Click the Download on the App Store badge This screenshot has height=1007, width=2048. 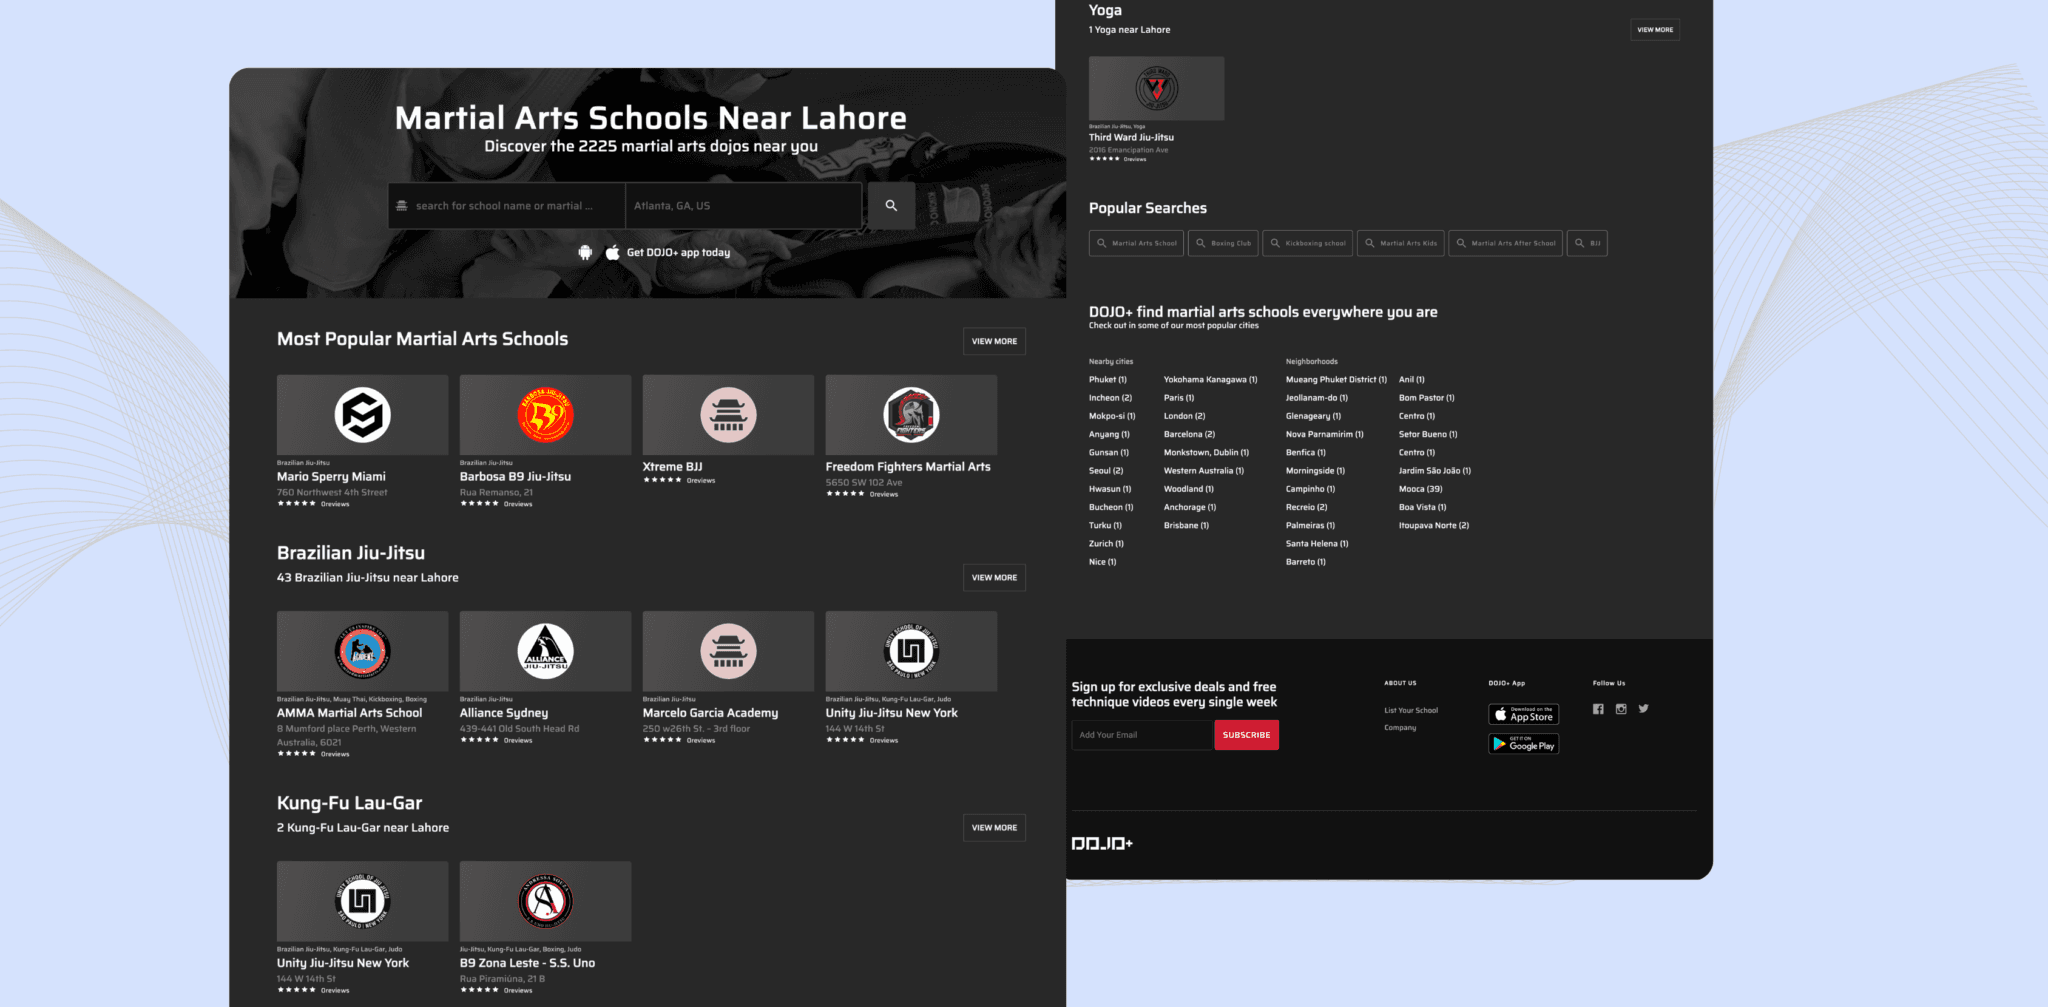coord(1522,714)
